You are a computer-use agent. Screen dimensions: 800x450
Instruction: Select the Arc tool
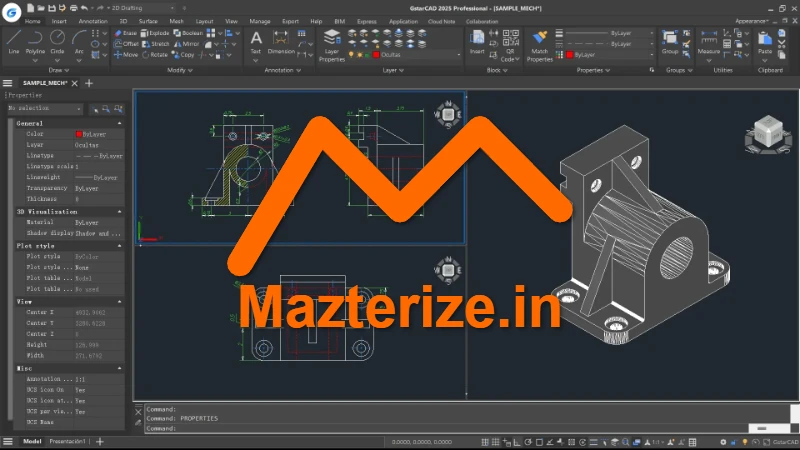(79, 42)
